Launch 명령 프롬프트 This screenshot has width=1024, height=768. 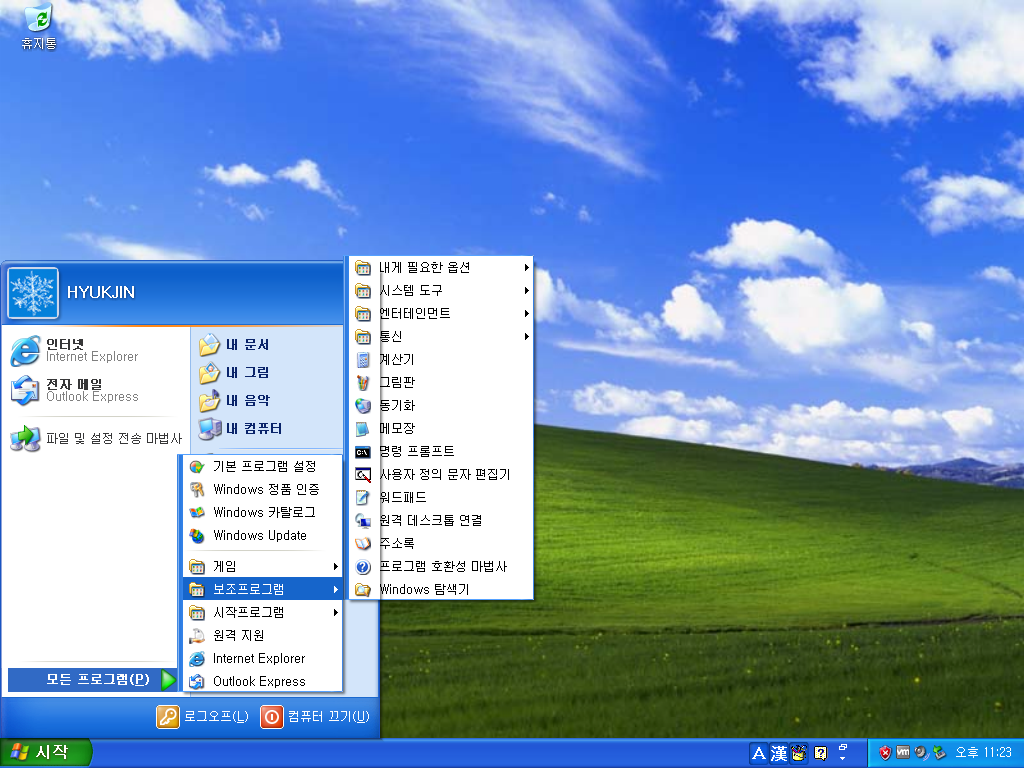pos(441,451)
